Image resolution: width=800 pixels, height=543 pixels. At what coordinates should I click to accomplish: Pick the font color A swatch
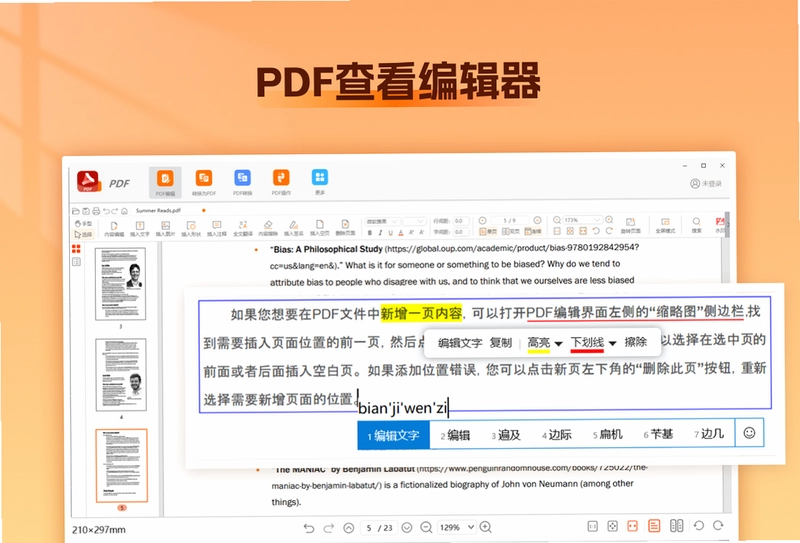401,233
